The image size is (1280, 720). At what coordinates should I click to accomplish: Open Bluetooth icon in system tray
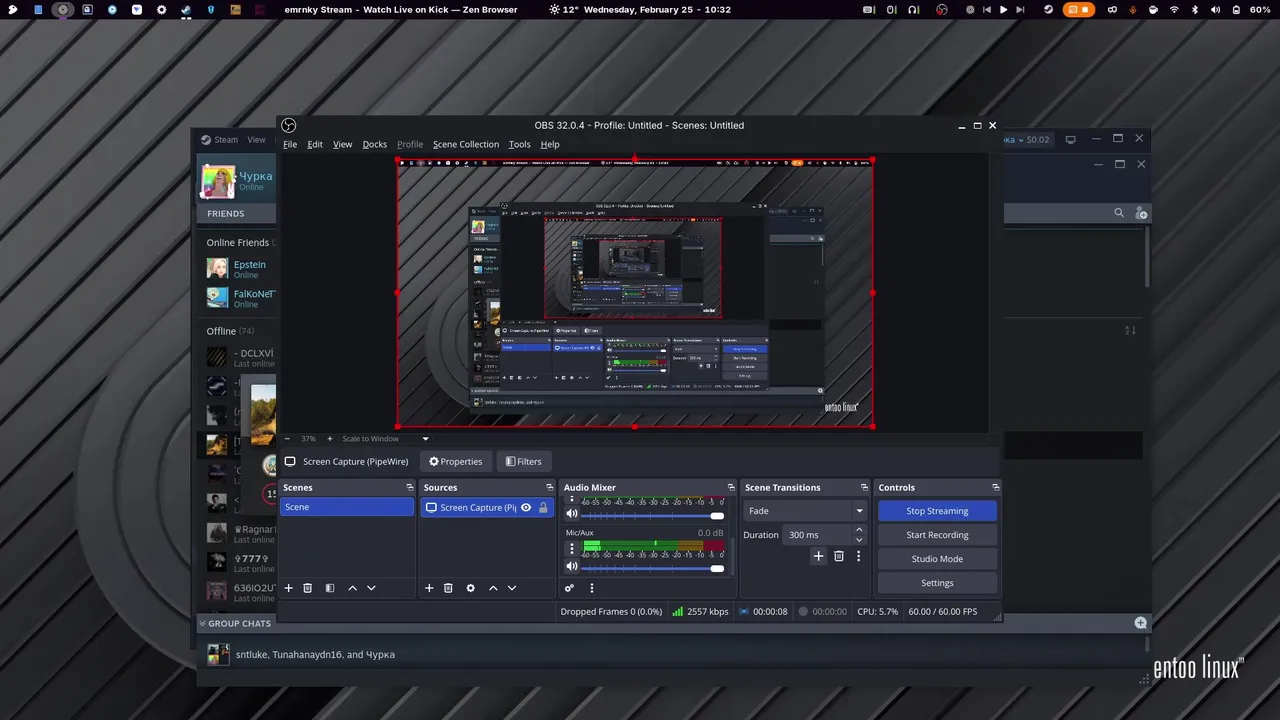pos(1194,10)
